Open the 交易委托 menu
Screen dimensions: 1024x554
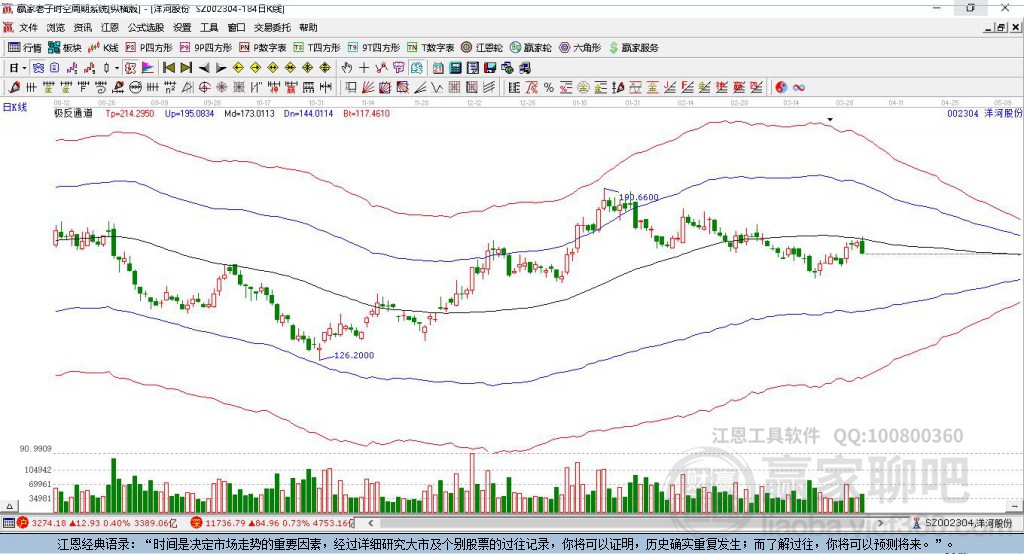272,27
